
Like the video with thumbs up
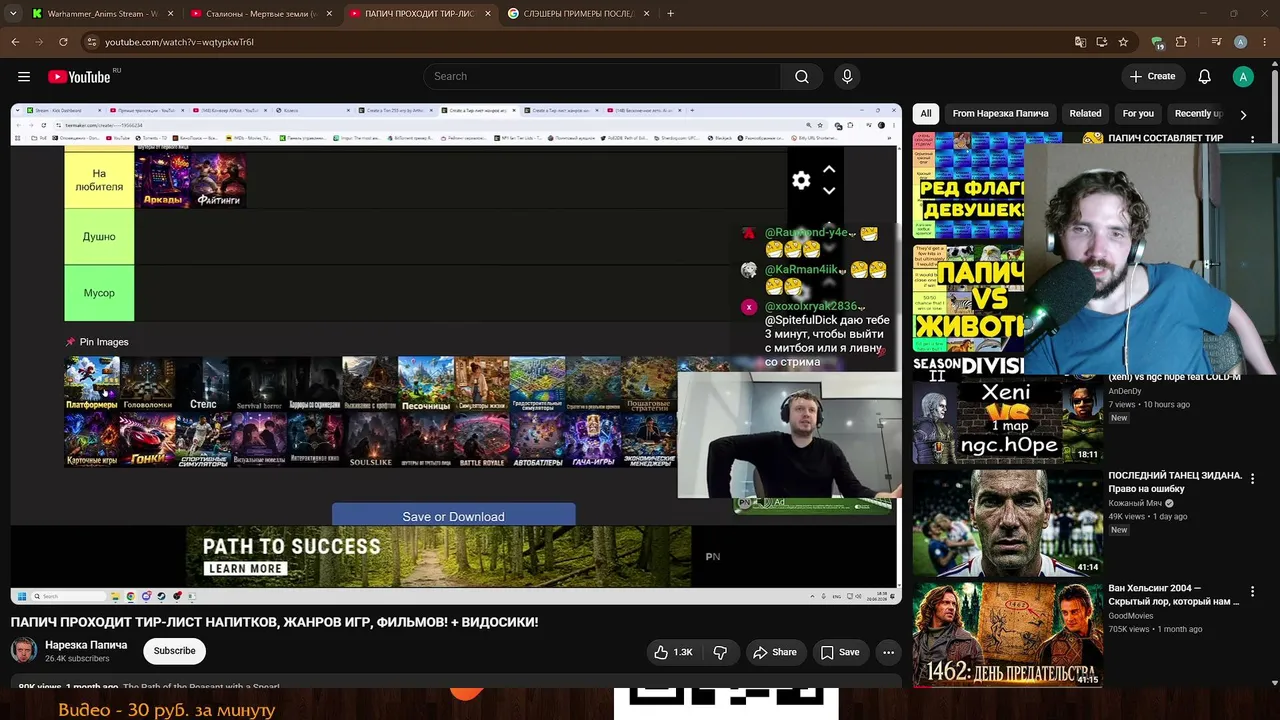click(x=674, y=652)
